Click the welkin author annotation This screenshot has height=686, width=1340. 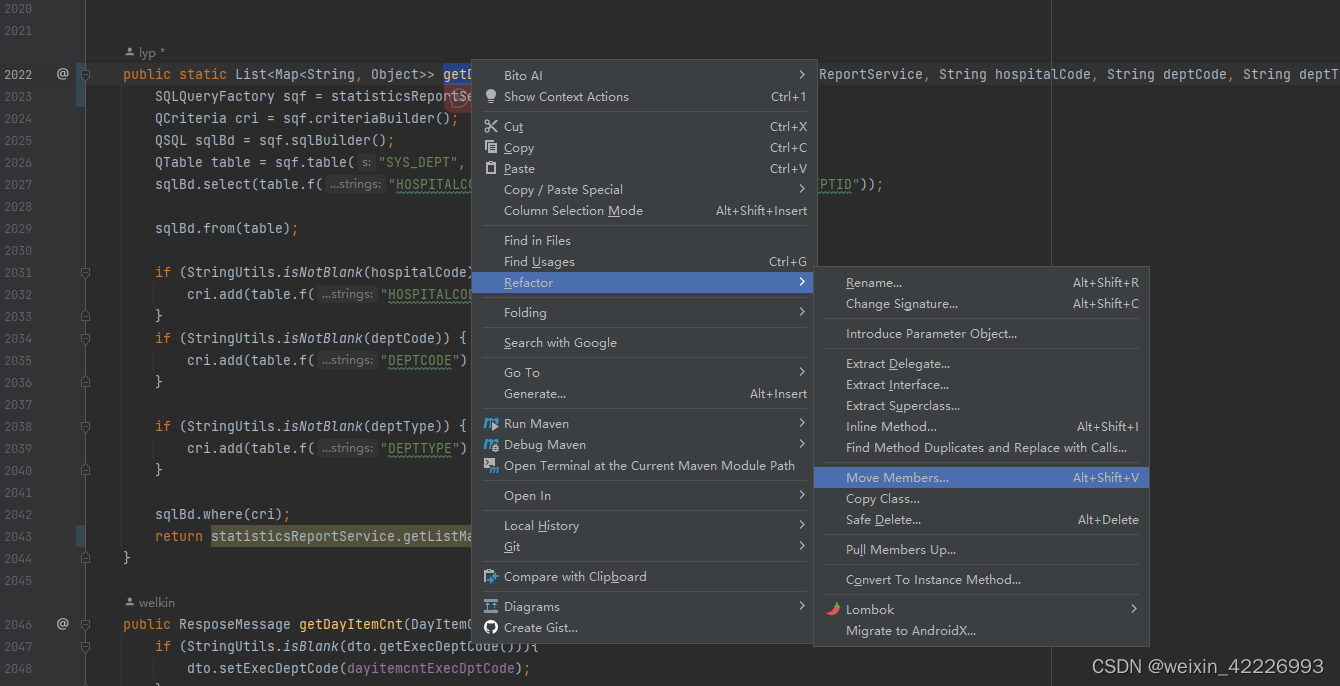coord(155,602)
